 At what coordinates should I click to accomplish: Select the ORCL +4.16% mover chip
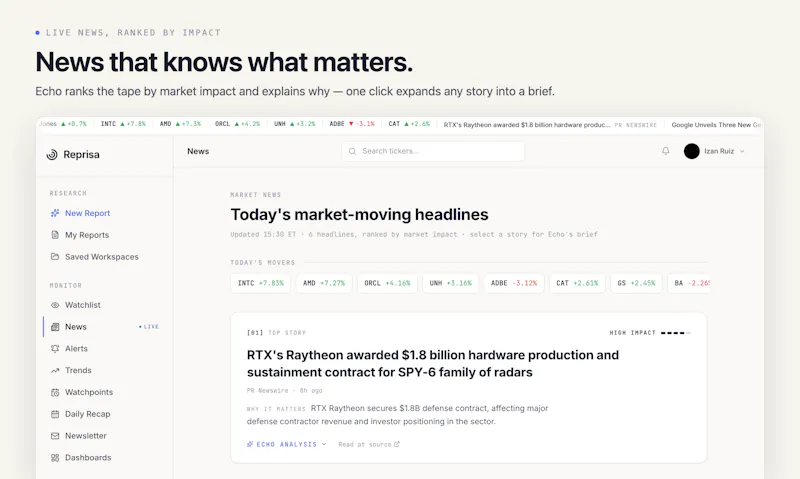[x=387, y=283]
